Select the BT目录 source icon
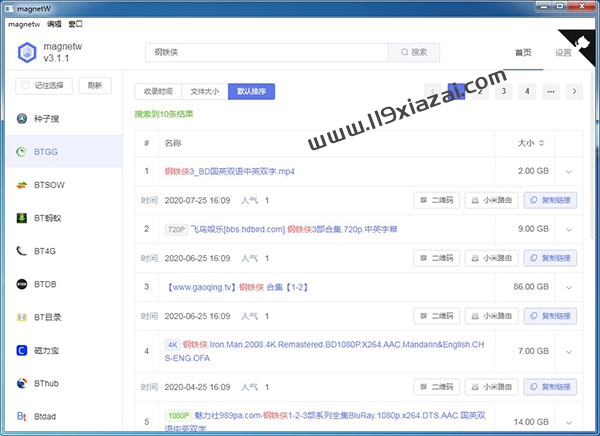The width and height of the screenshot is (600, 436). coord(22,317)
